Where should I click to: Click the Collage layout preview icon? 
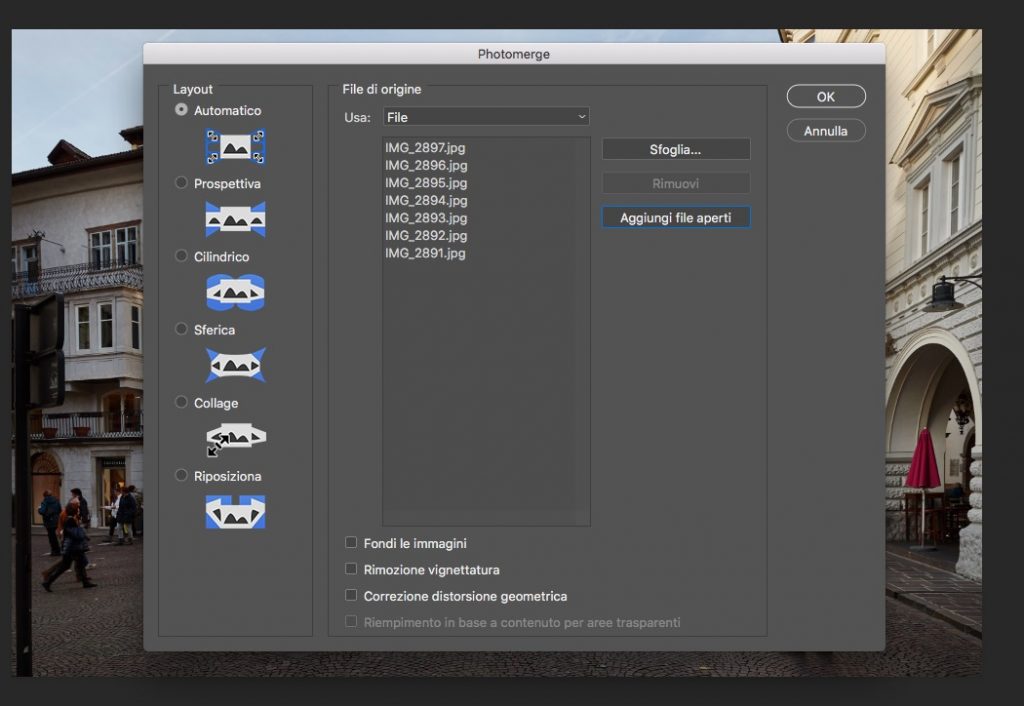pyautogui.click(x=236, y=439)
